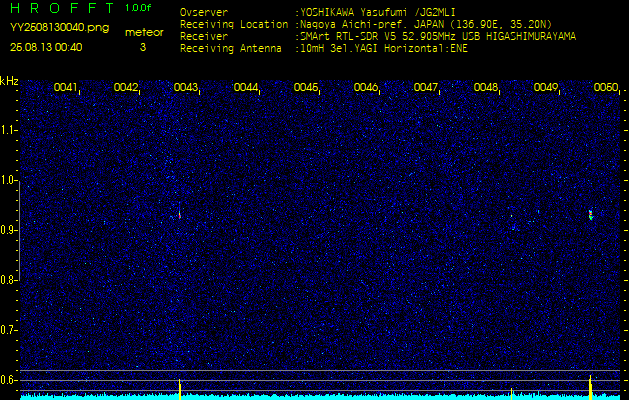This screenshot has height=400, width=629.
Task: Click the HROFFT program title
Action: pos(62,8)
